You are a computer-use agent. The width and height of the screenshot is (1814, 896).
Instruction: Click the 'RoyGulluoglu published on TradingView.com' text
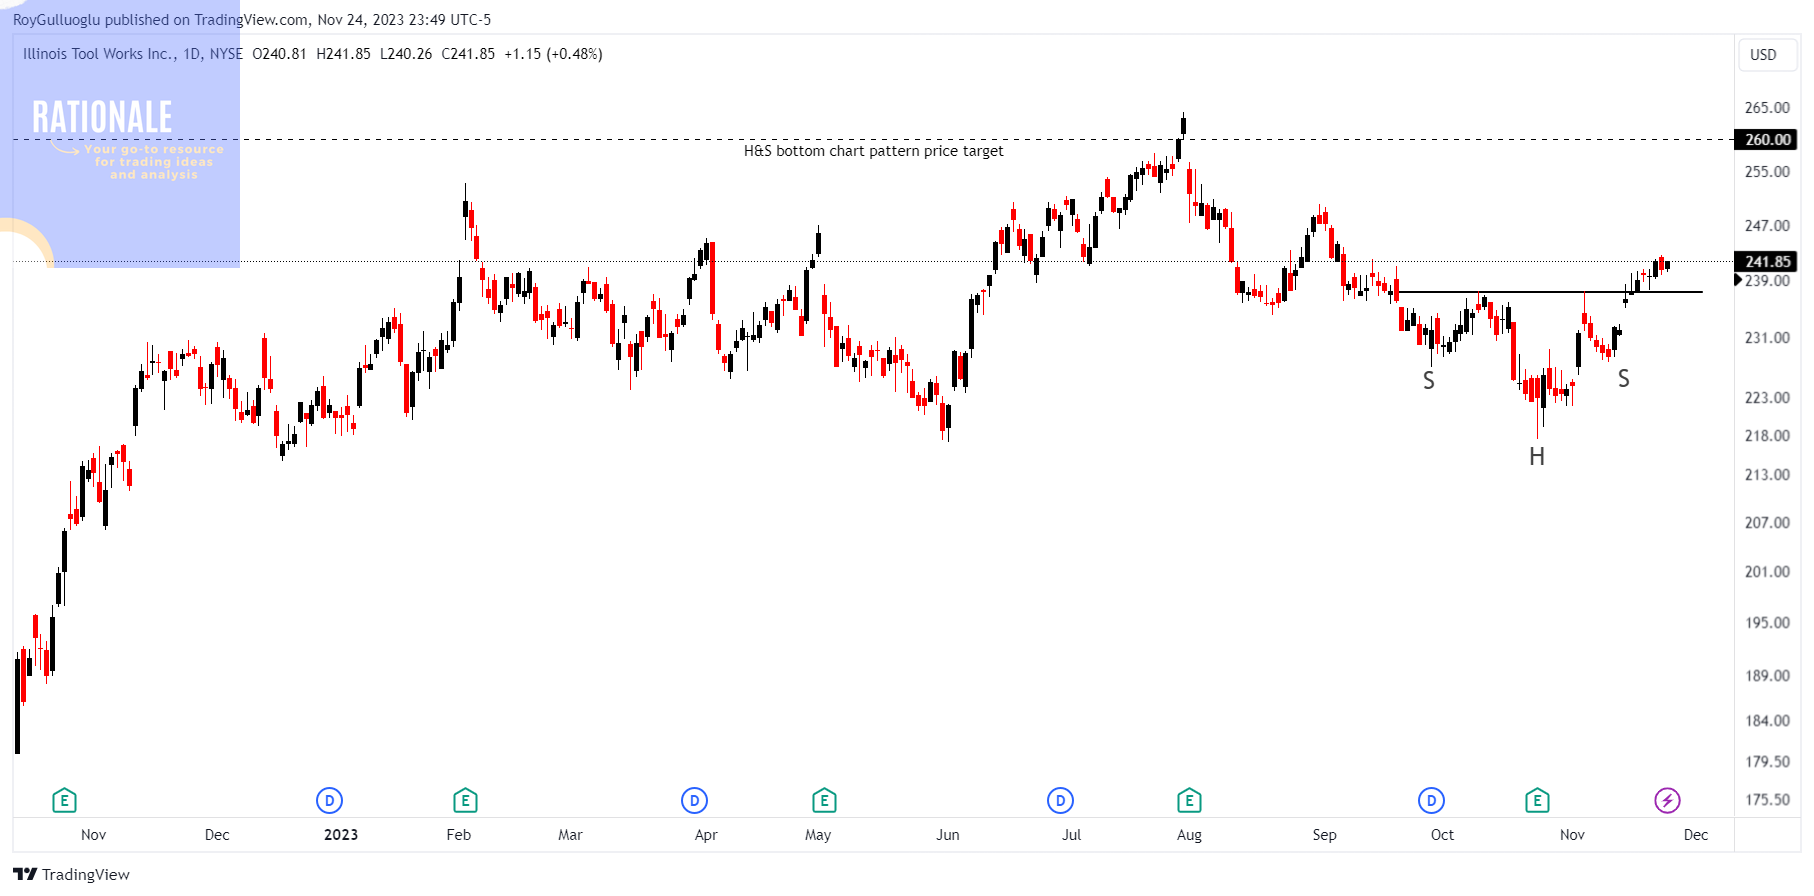tap(160, 20)
